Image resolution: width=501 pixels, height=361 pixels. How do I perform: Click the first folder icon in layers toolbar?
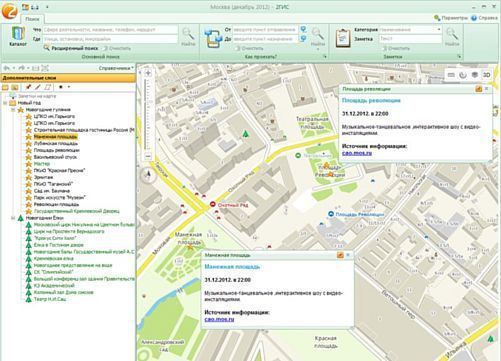(5, 87)
